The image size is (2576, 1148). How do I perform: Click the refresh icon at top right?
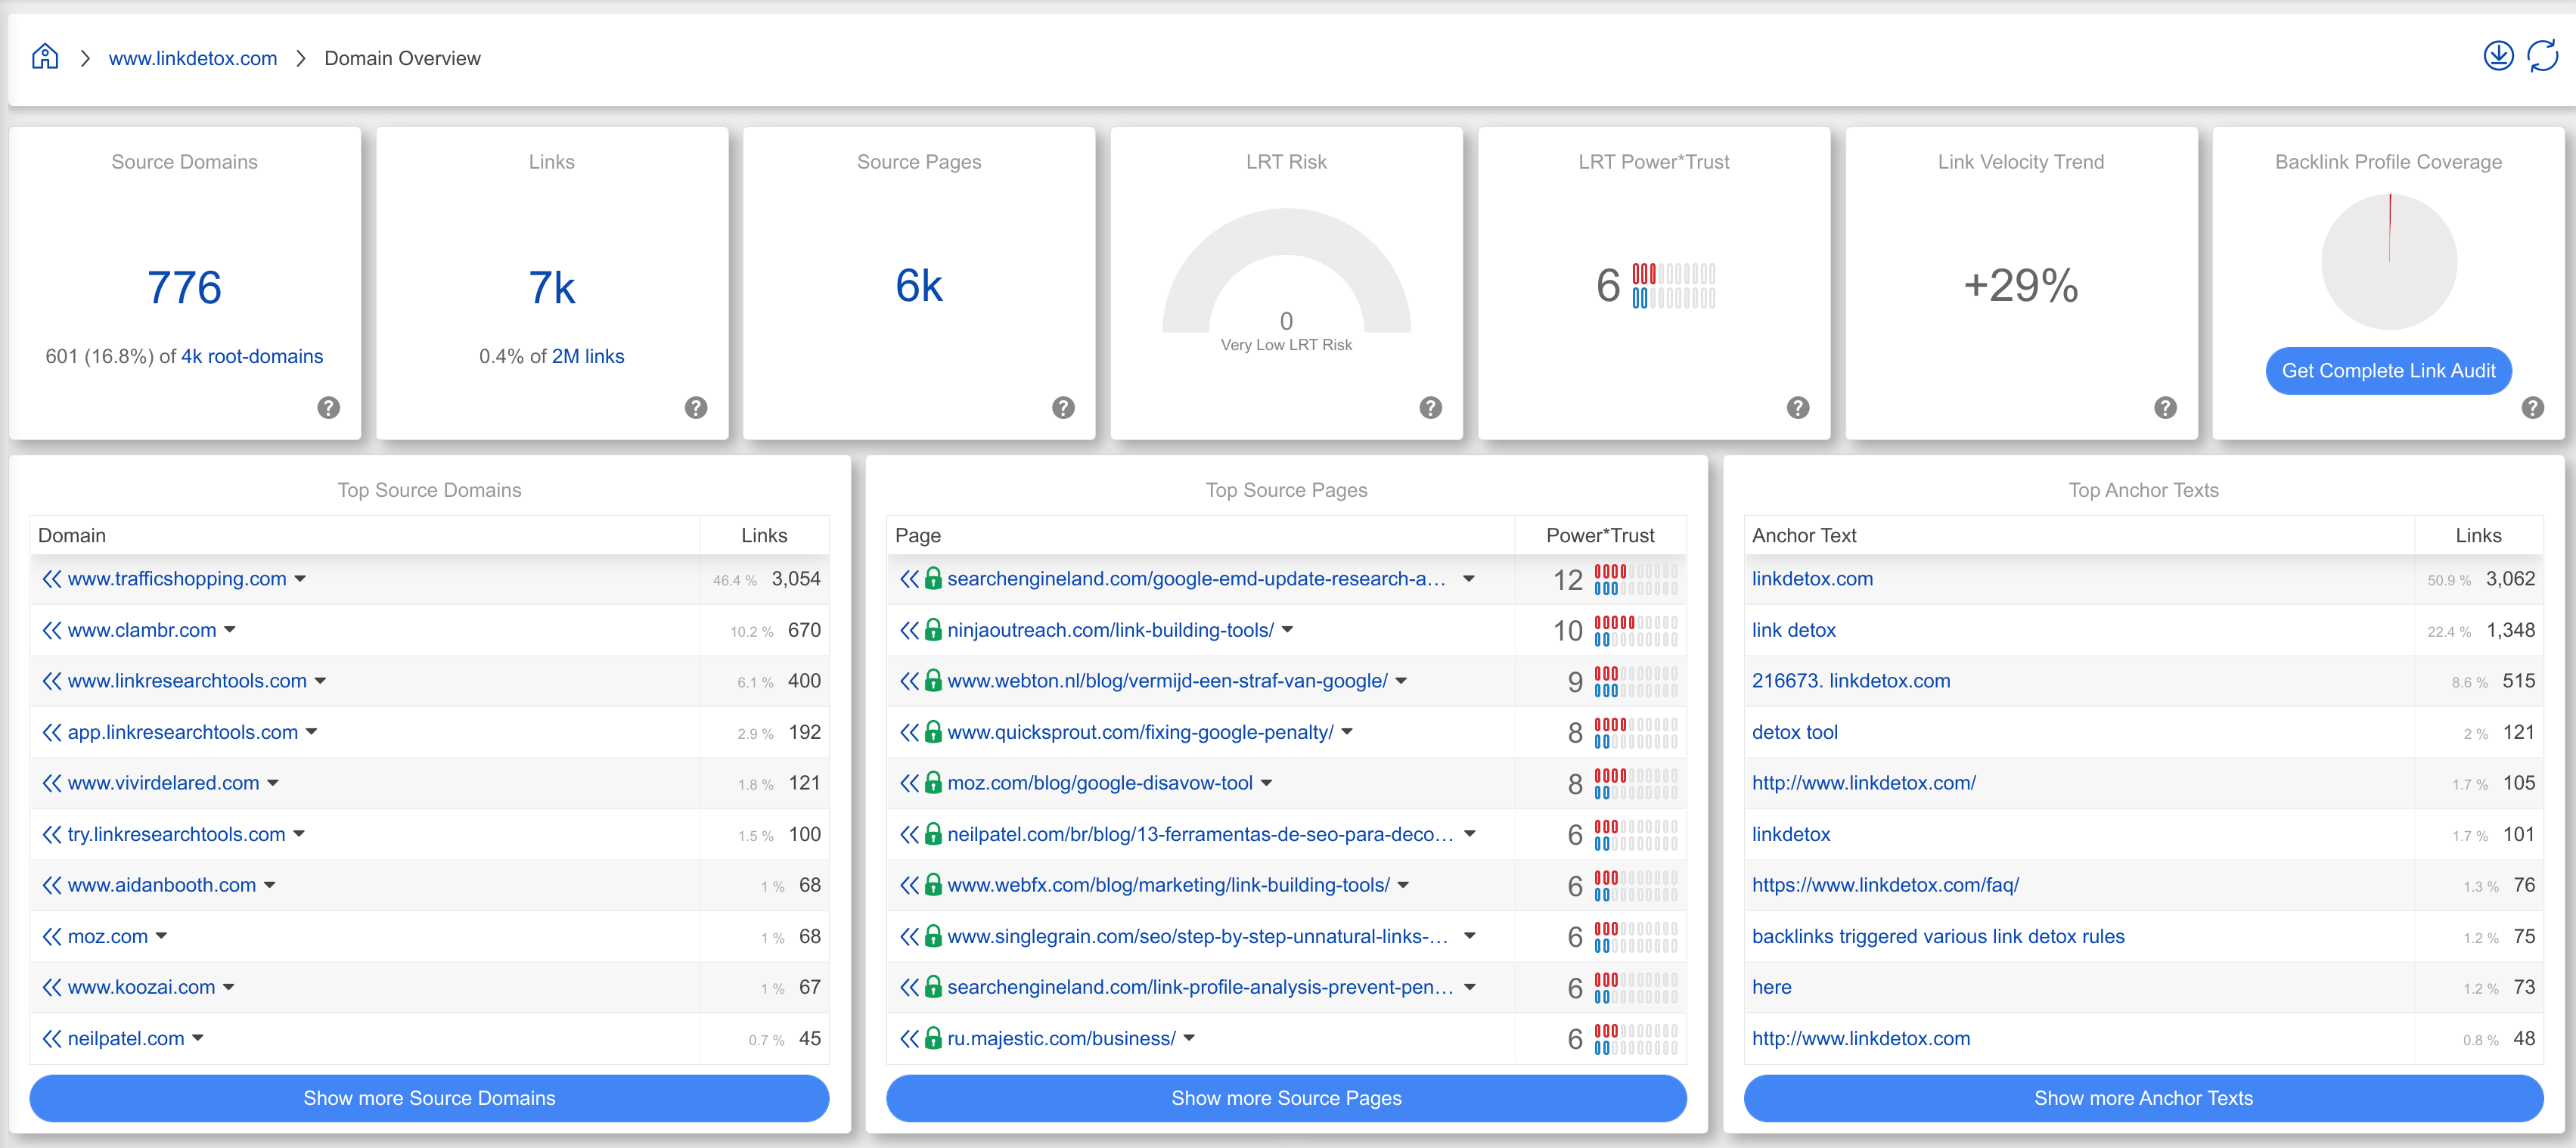tap(2542, 56)
